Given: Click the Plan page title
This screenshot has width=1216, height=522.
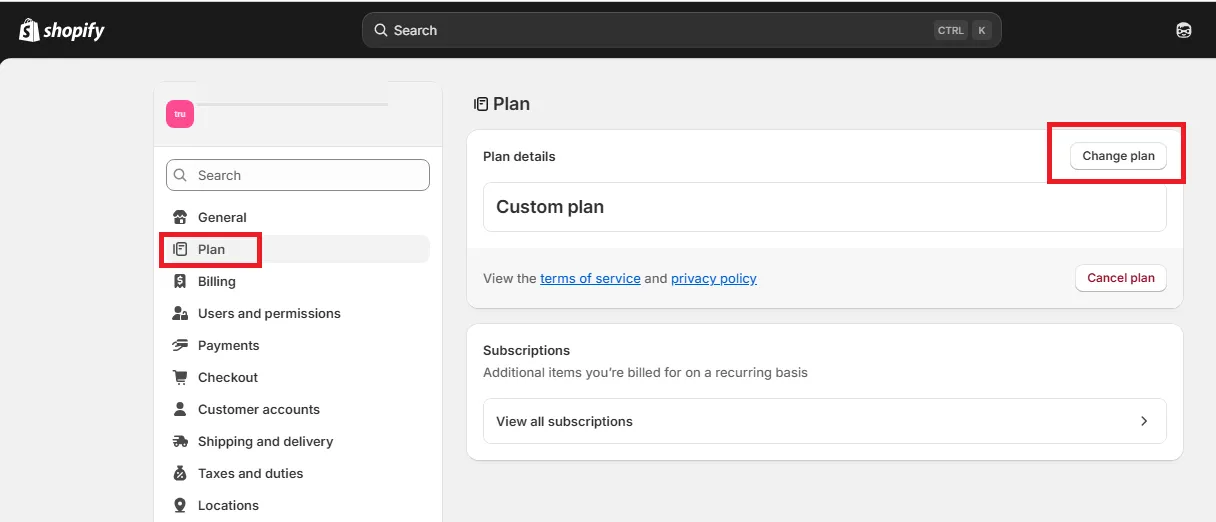Looking at the screenshot, I should click(x=511, y=104).
